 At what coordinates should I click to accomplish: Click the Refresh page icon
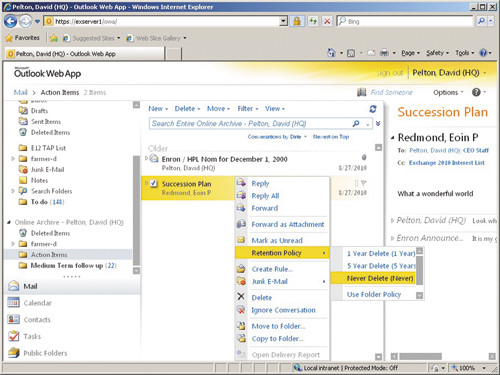pyautogui.click(x=313, y=21)
